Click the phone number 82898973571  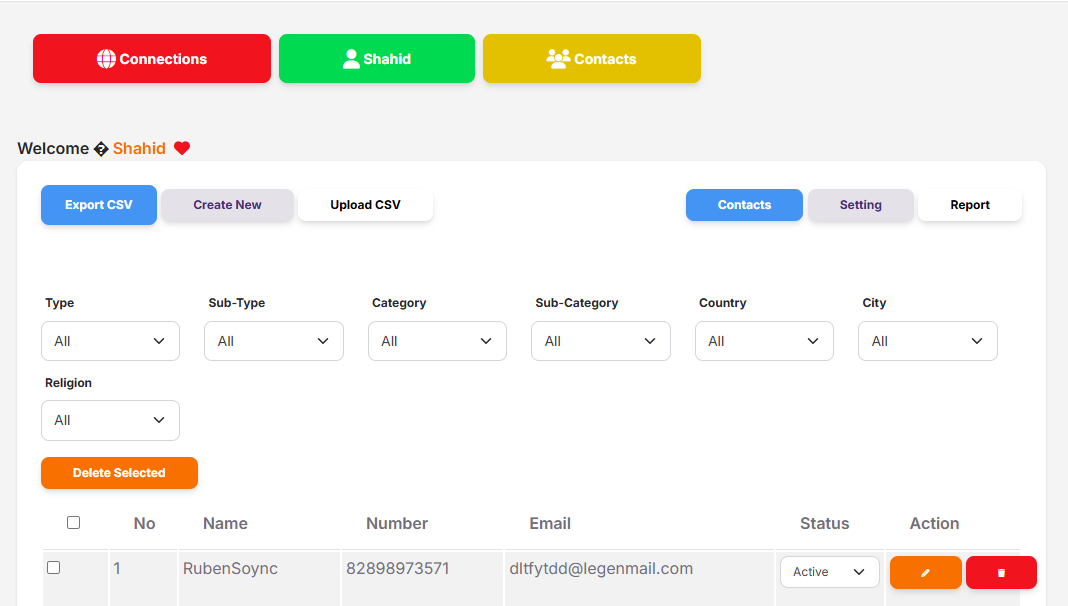[398, 569]
